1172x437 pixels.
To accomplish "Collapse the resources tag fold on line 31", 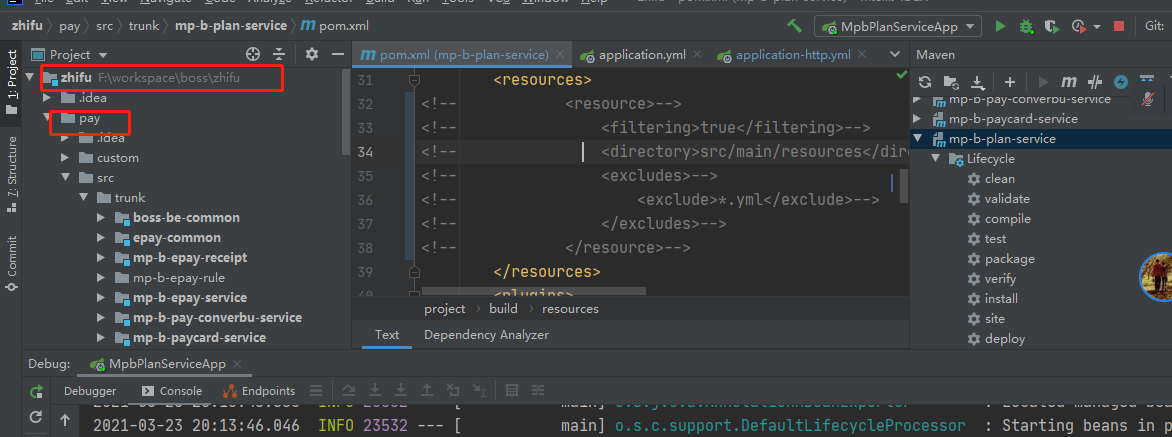I will pos(415,79).
